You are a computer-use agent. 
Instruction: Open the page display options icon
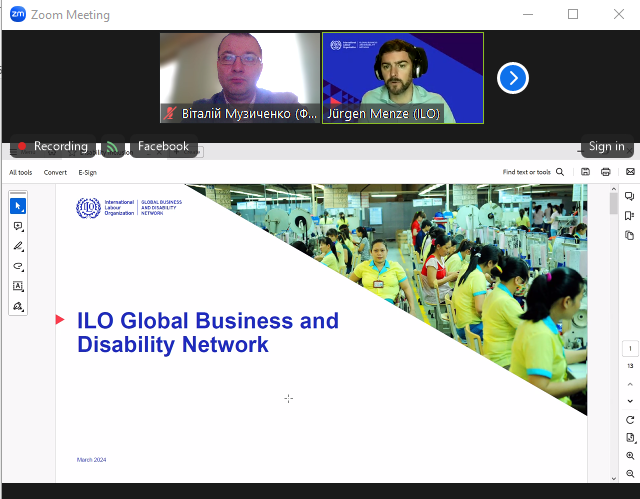coord(630,438)
